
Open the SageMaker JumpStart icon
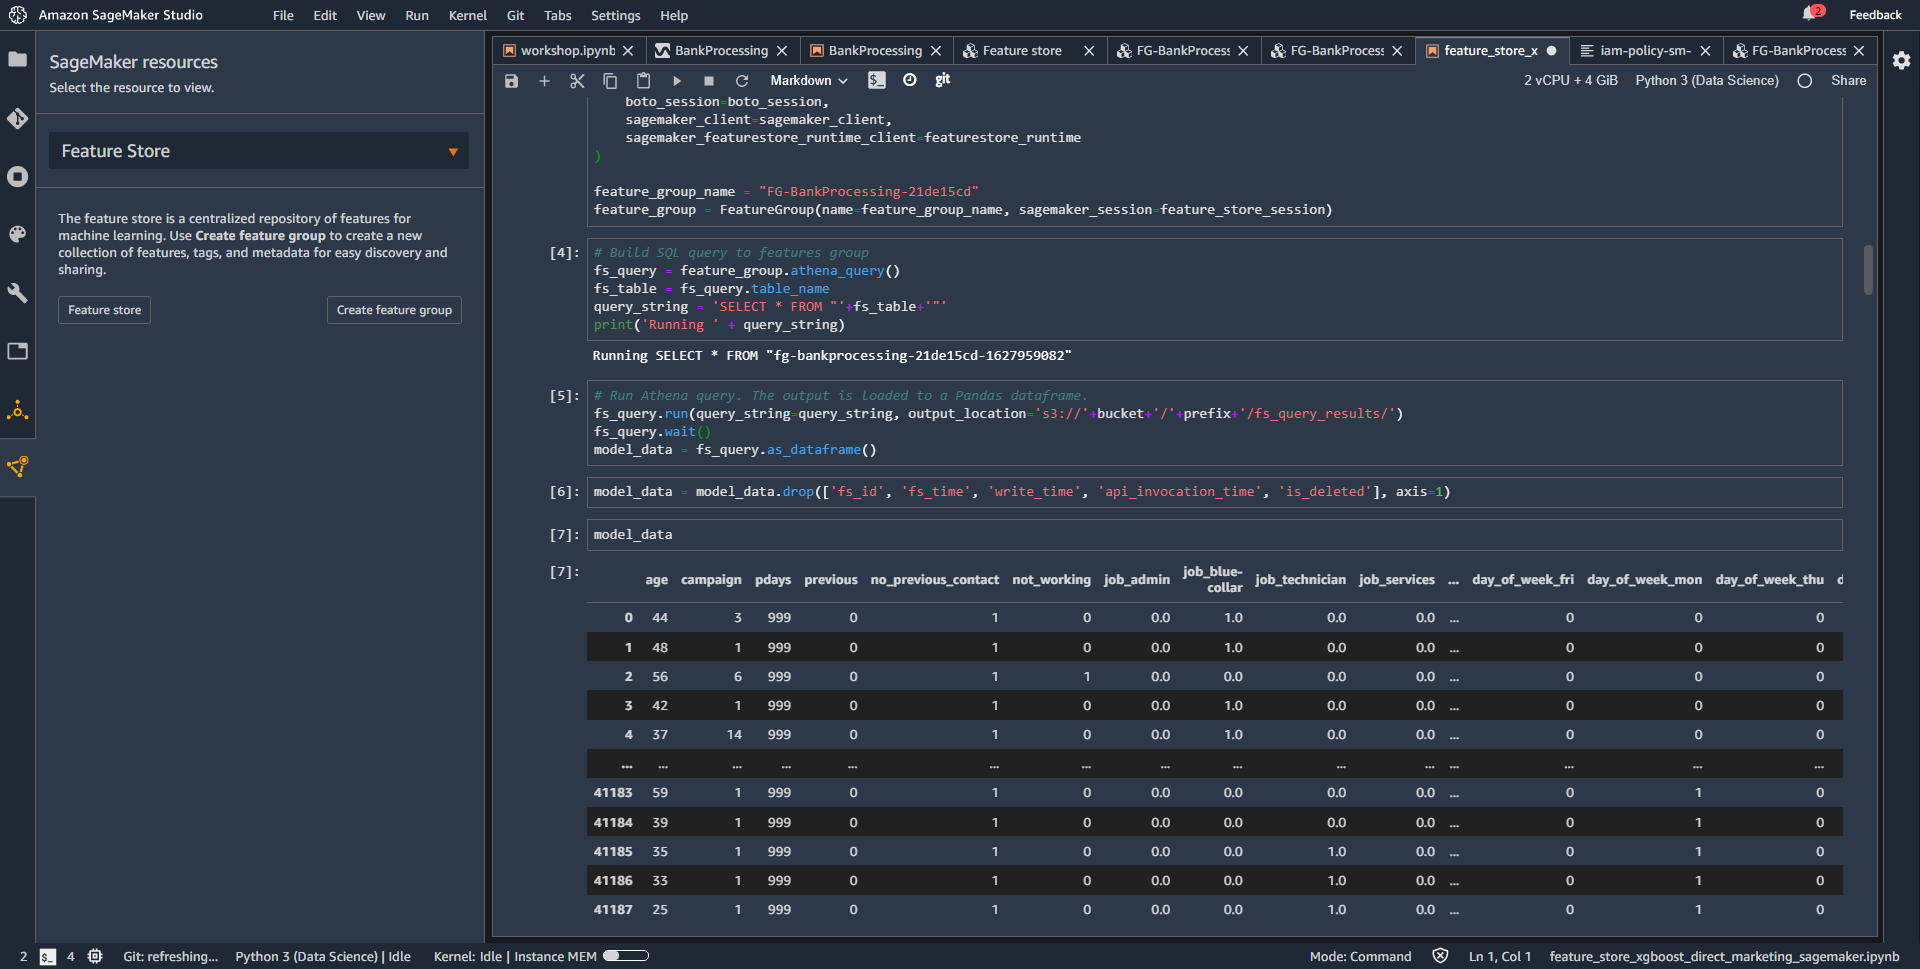click(17, 410)
